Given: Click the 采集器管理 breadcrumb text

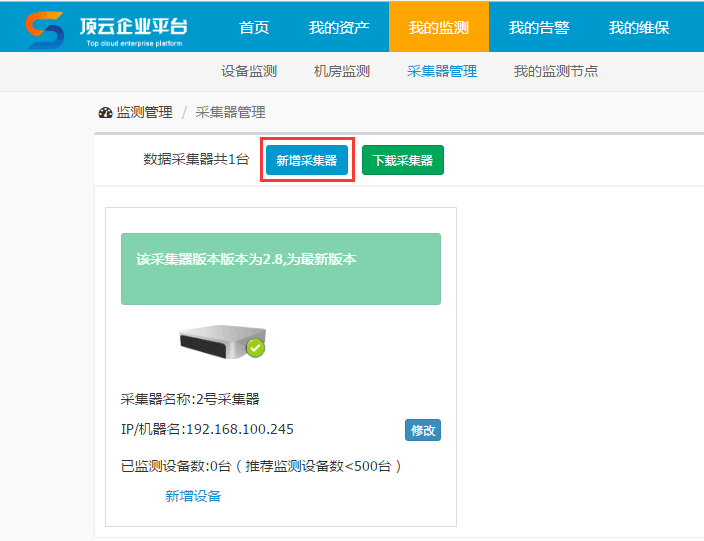Looking at the screenshot, I should click(230, 112).
